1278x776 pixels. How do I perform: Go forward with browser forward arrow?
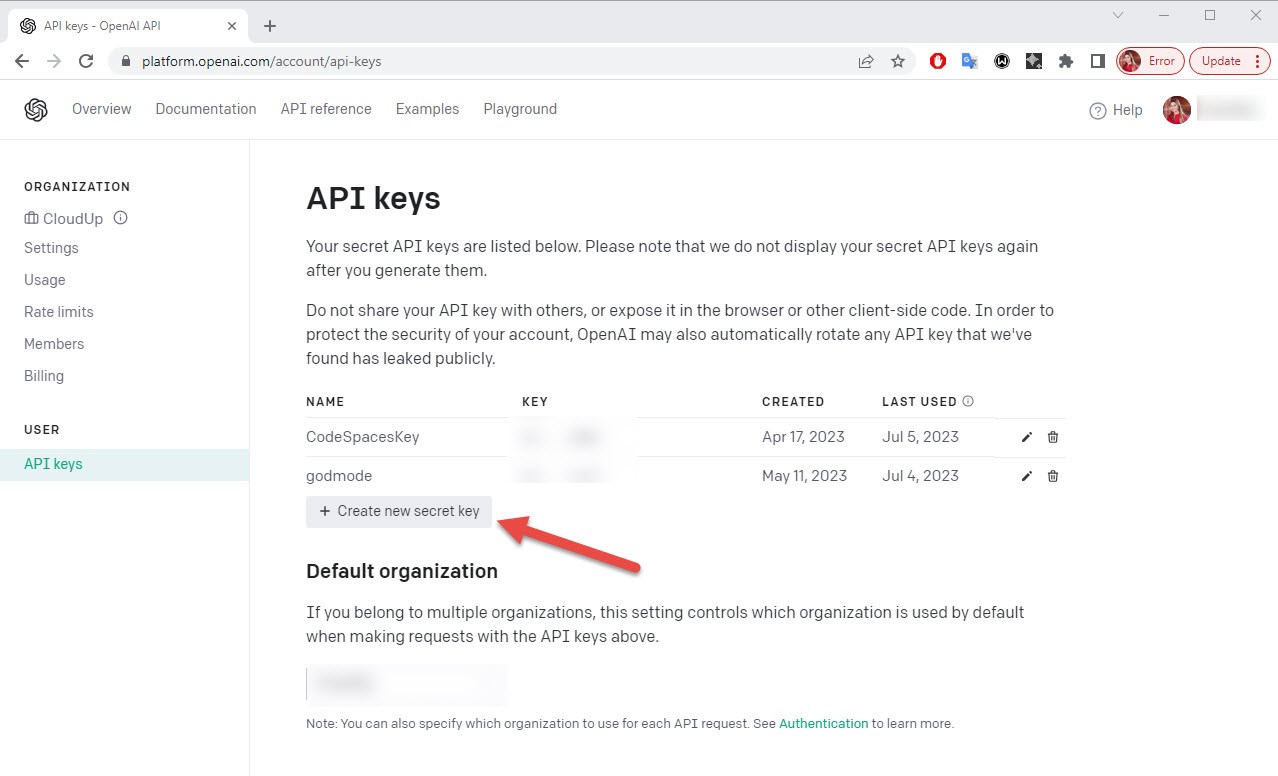[54, 61]
